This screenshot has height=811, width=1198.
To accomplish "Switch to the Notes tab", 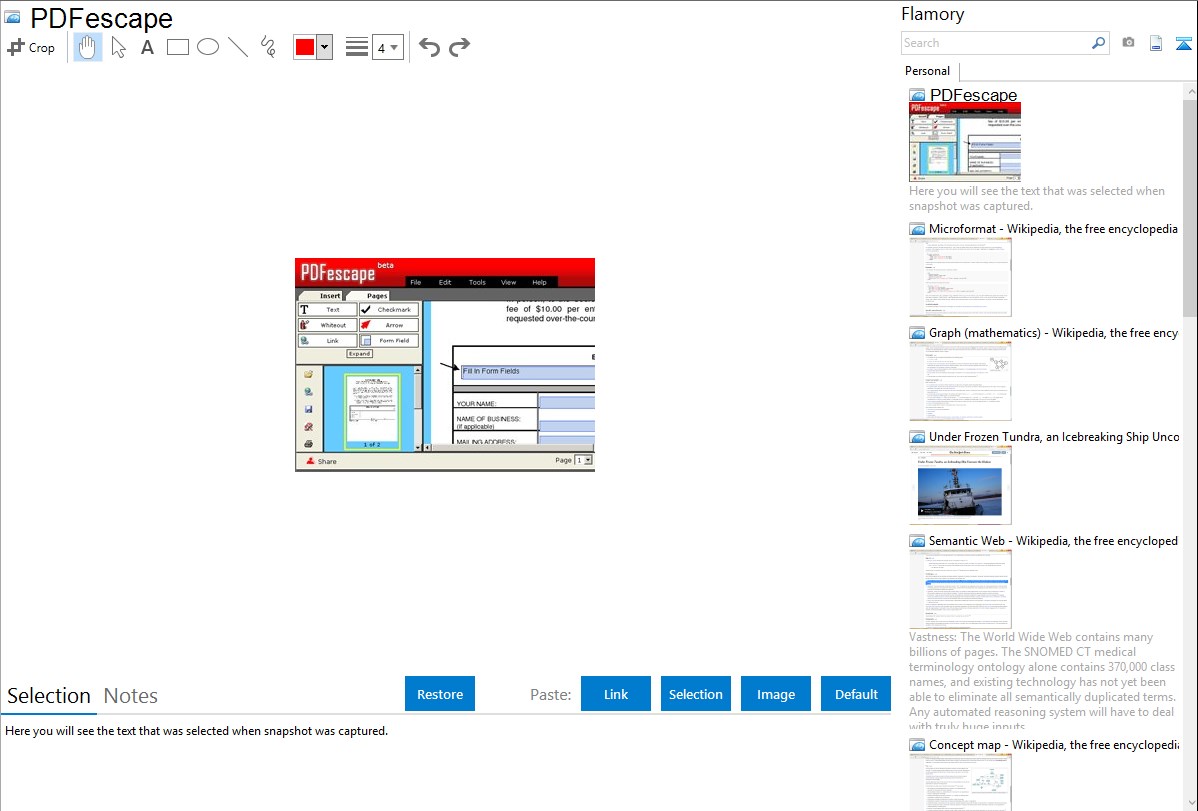I will 131,696.
